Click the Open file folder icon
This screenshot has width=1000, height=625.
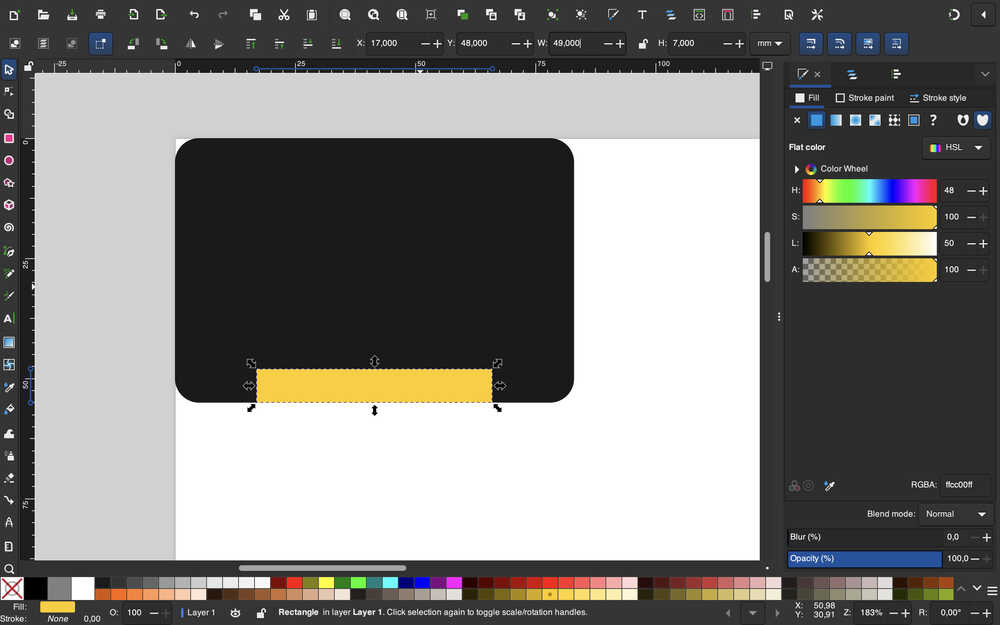[x=43, y=15]
